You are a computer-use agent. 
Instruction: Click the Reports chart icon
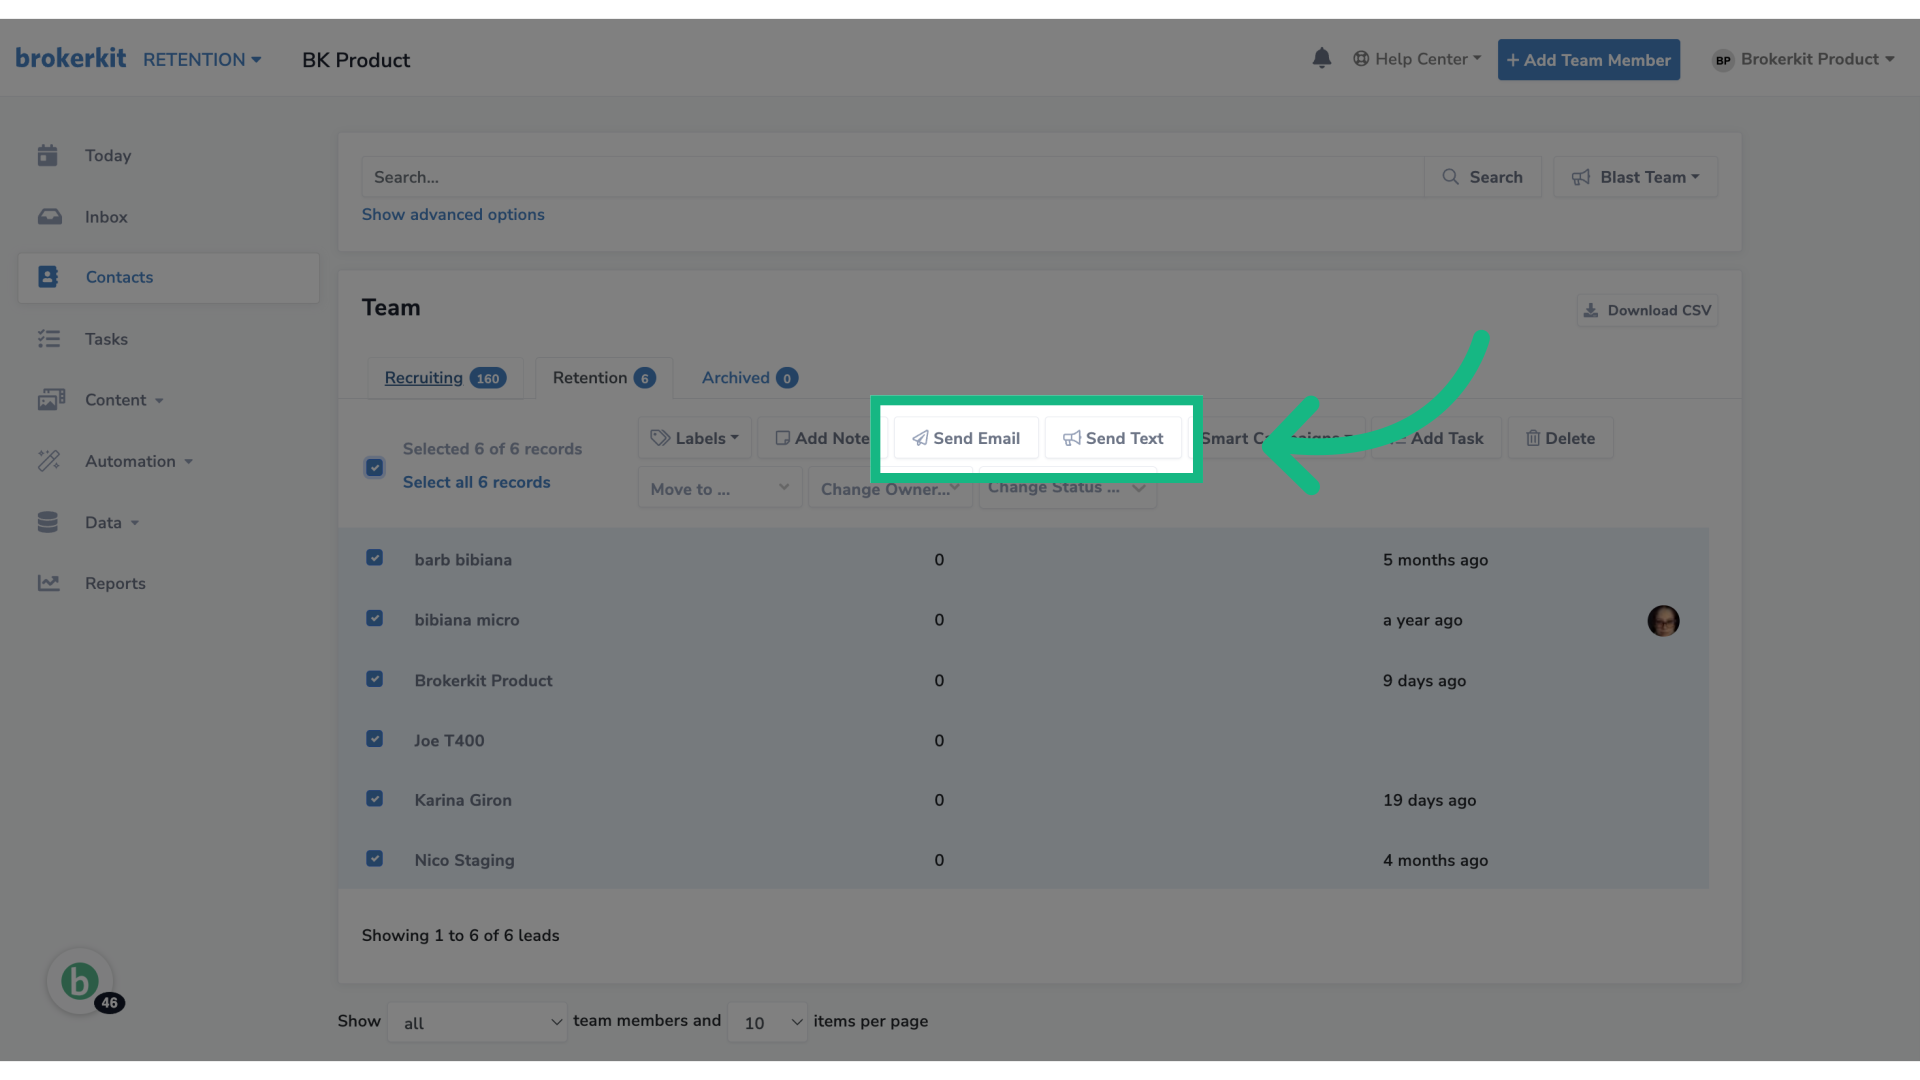coord(49,583)
